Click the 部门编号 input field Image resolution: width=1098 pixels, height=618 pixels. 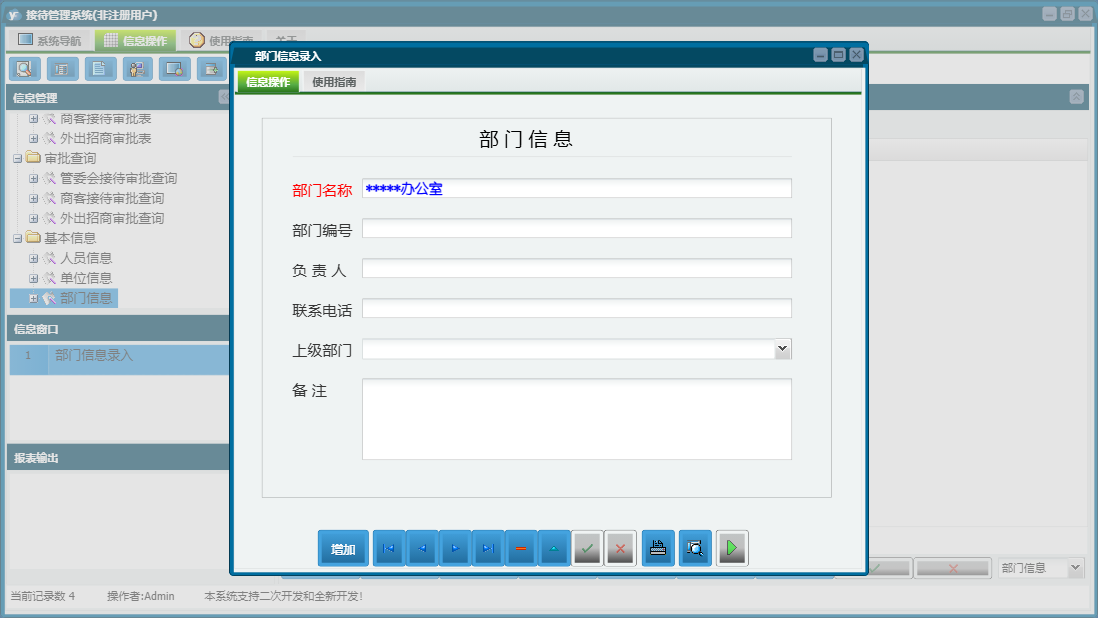coord(576,228)
